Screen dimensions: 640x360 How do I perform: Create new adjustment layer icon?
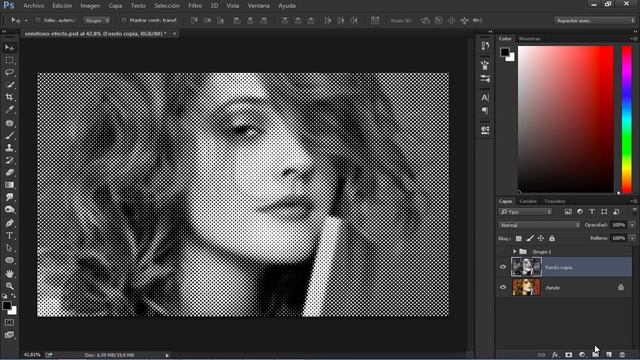582,355
